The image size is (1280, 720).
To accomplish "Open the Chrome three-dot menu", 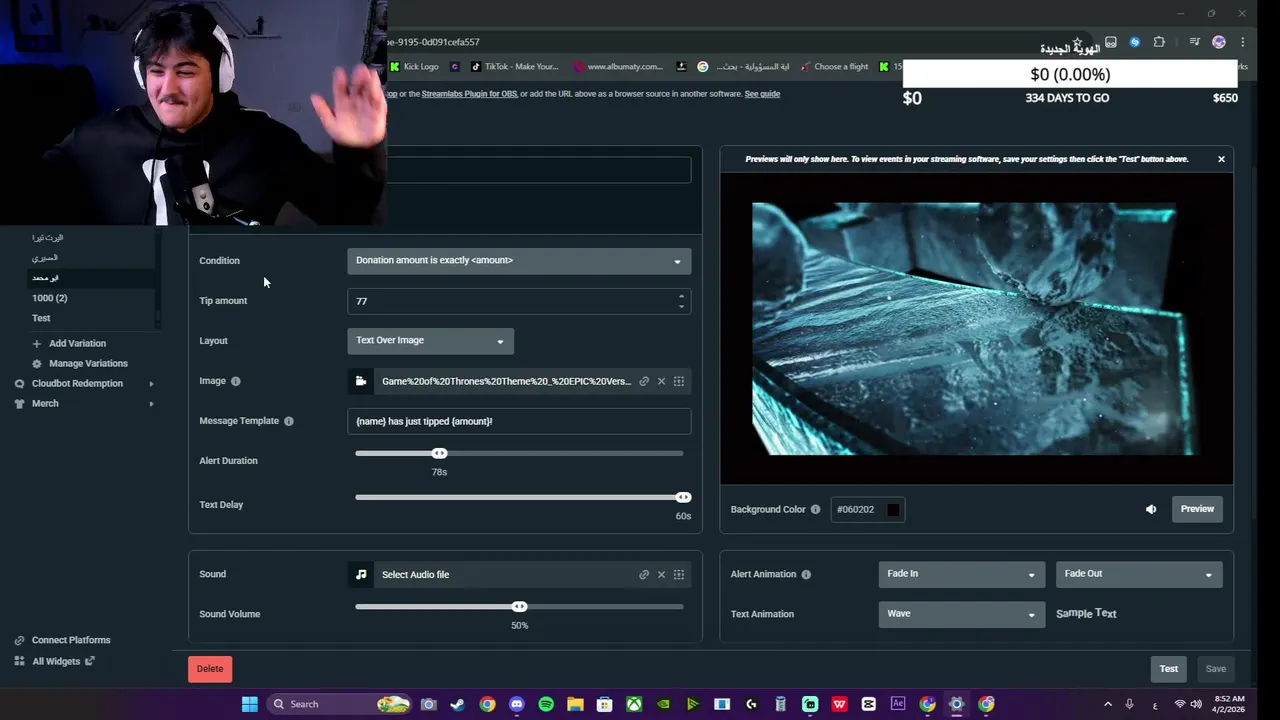I will 1243,42.
